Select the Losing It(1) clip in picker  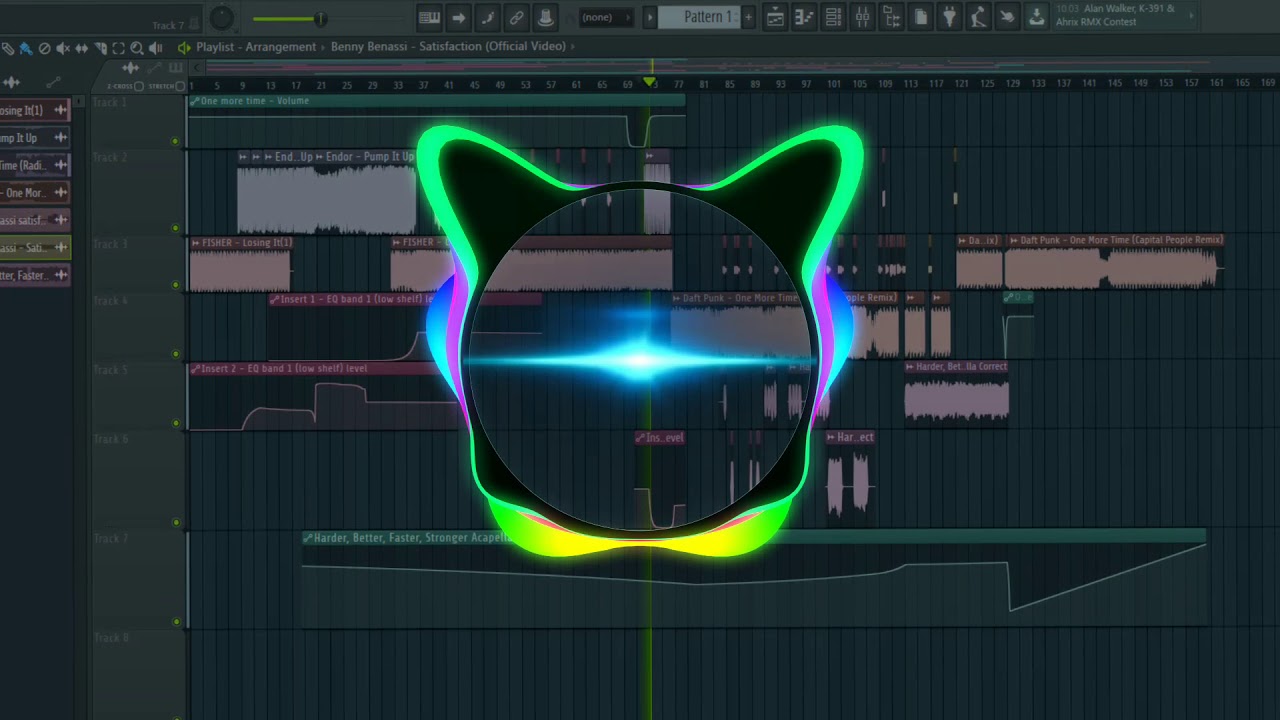click(33, 110)
